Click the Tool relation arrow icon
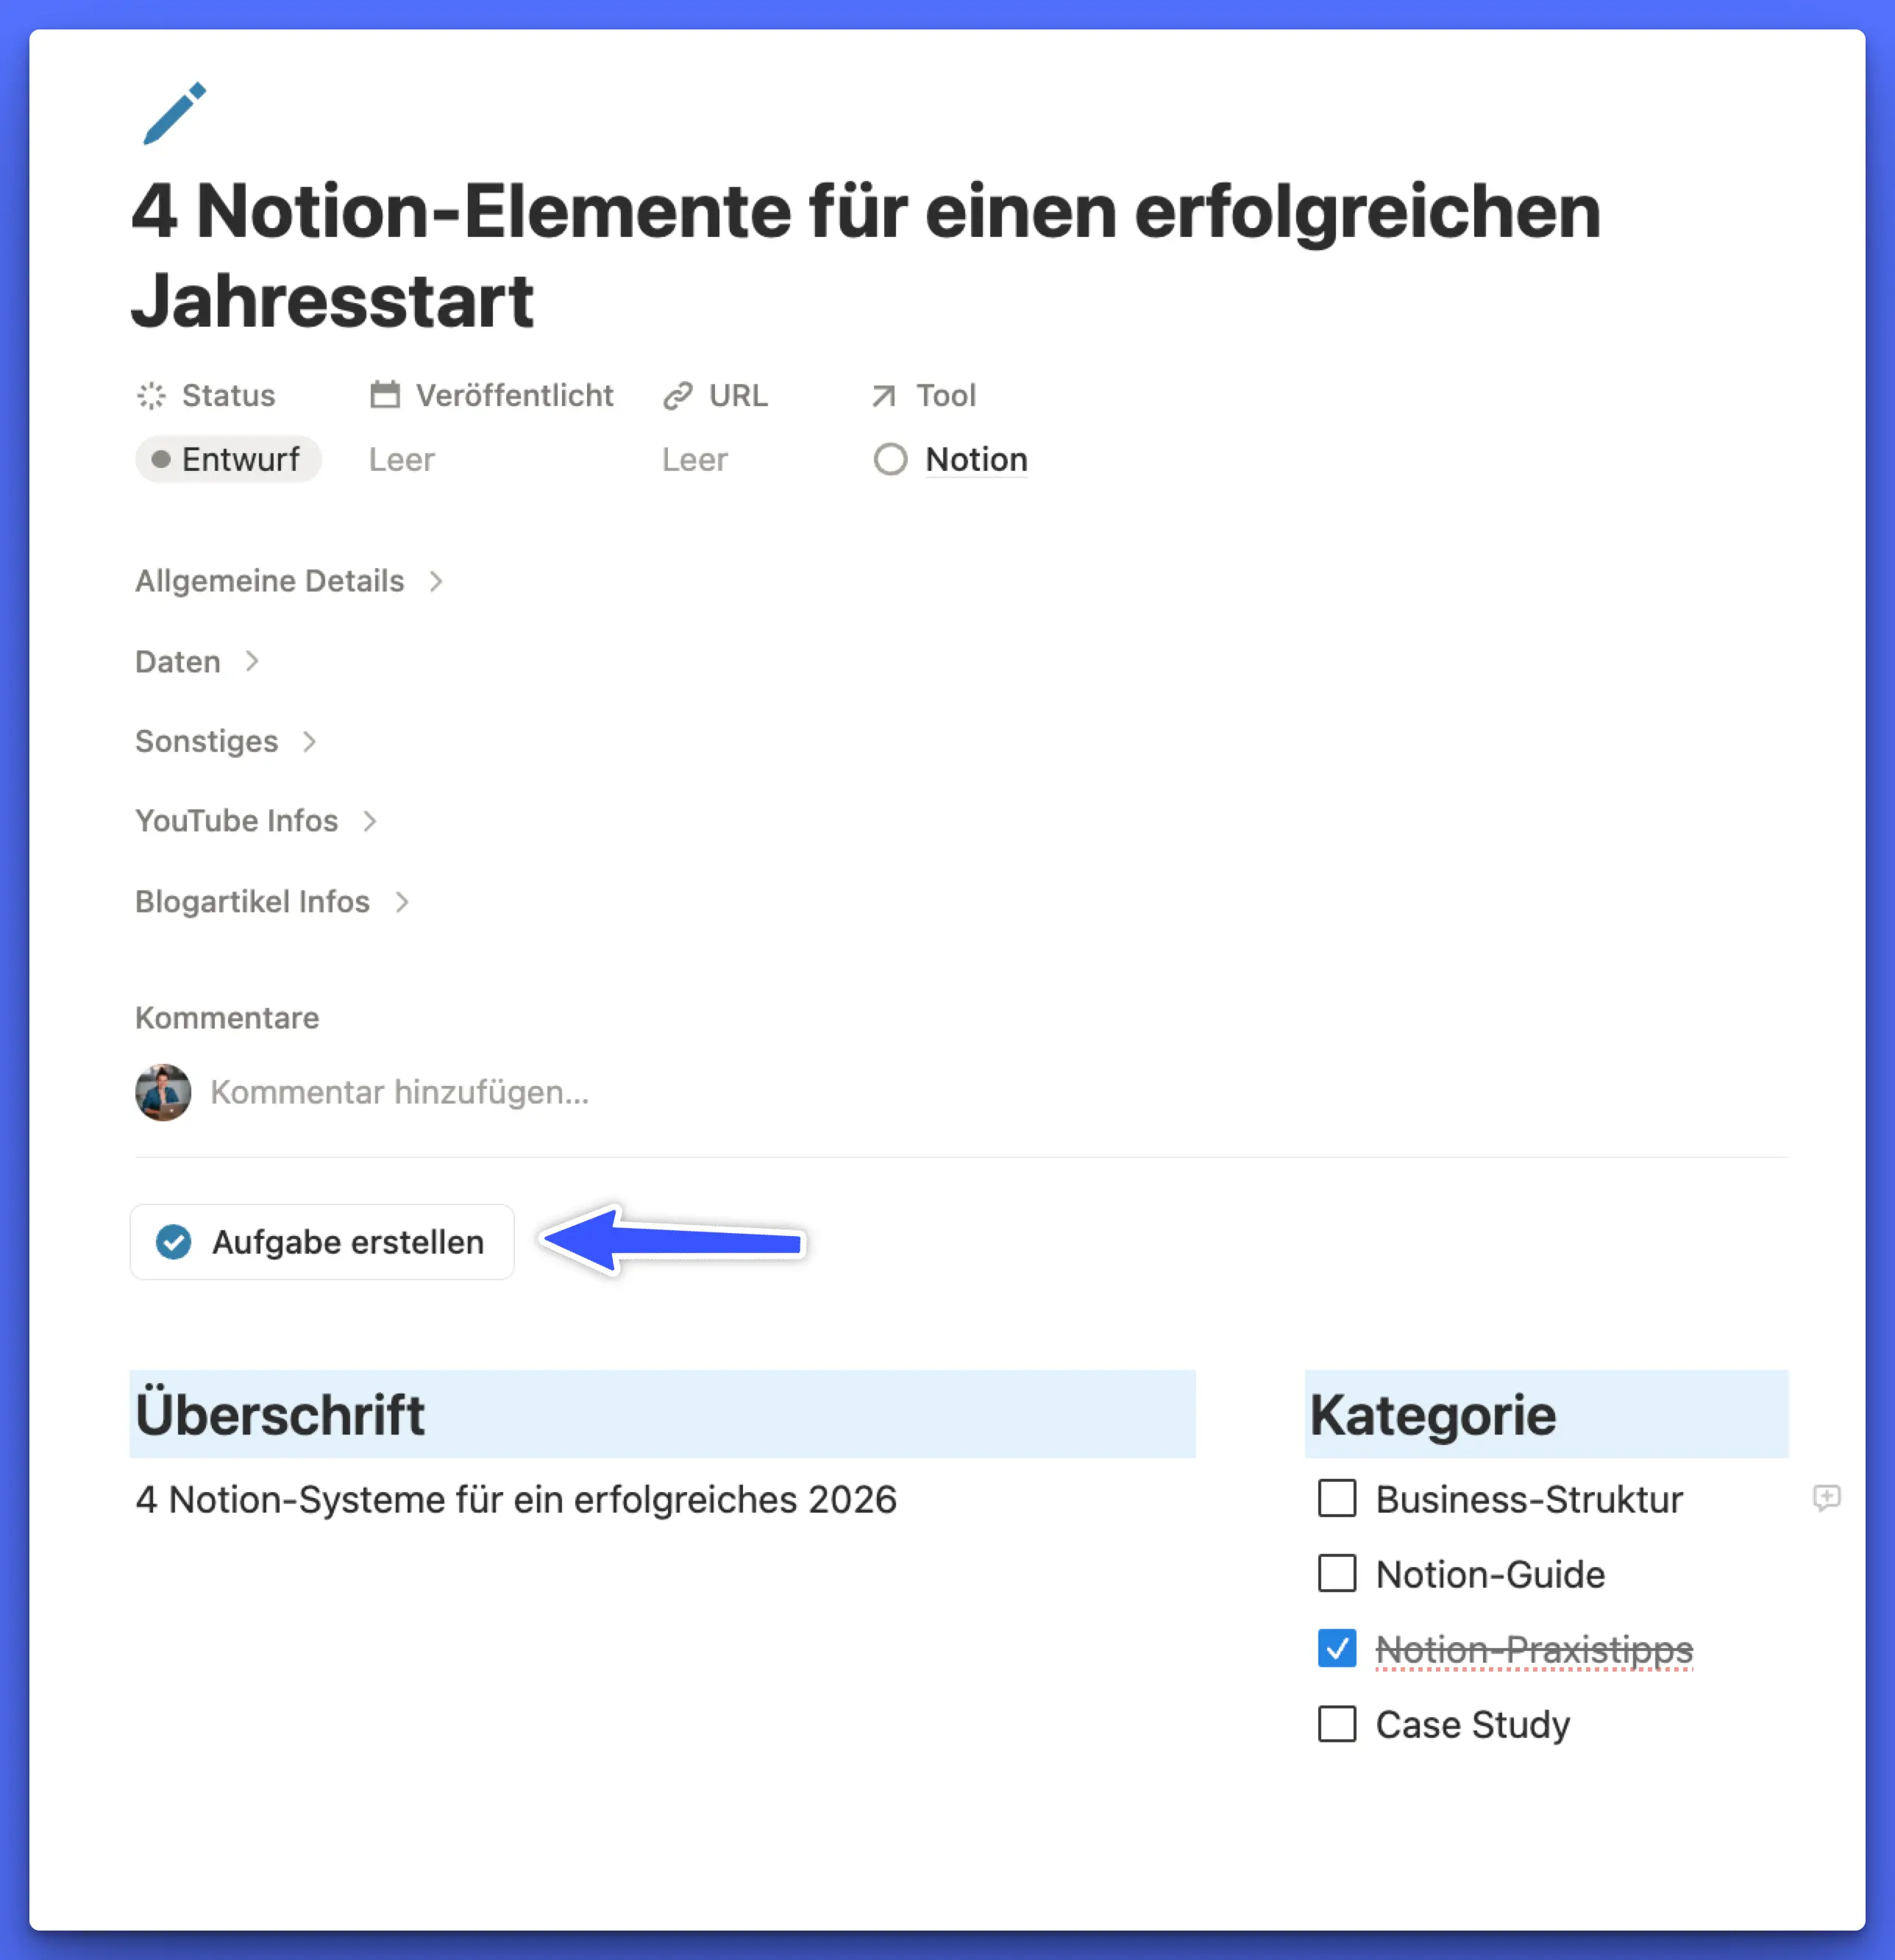Image resolution: width=1895 pixels, height=1960 pixels. point(883,396)
